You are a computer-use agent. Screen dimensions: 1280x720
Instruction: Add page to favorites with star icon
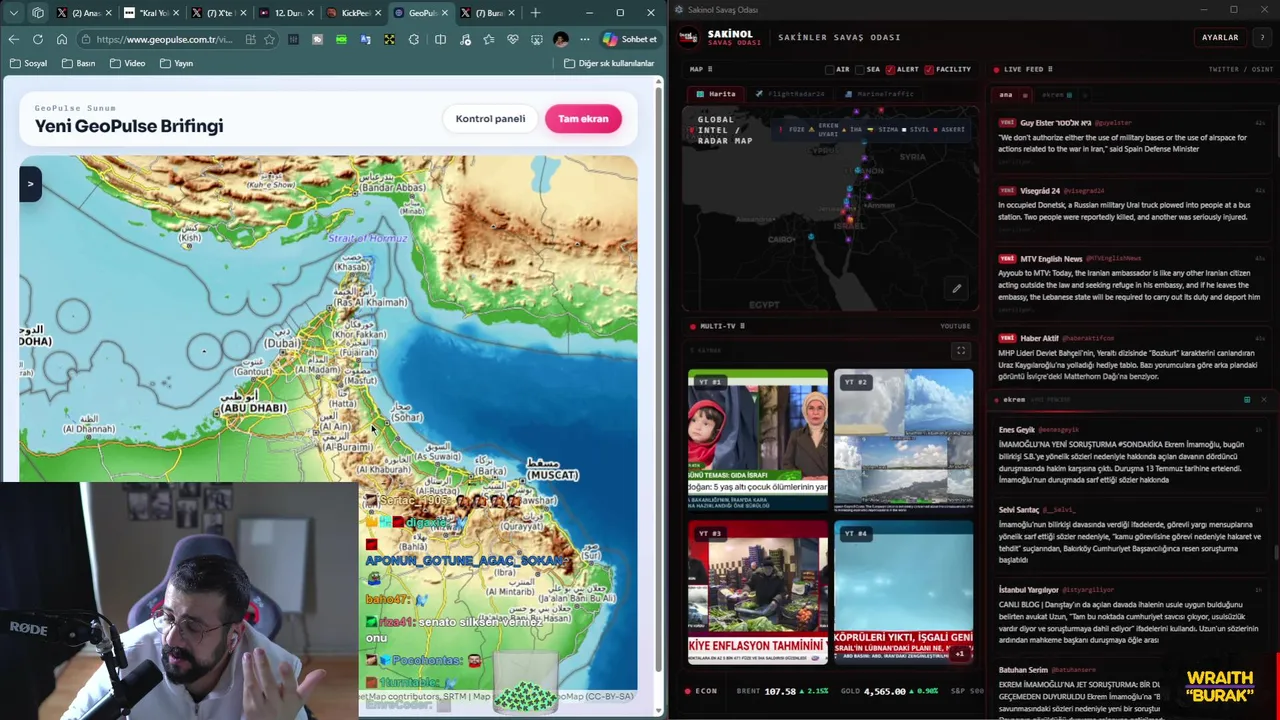270,39
